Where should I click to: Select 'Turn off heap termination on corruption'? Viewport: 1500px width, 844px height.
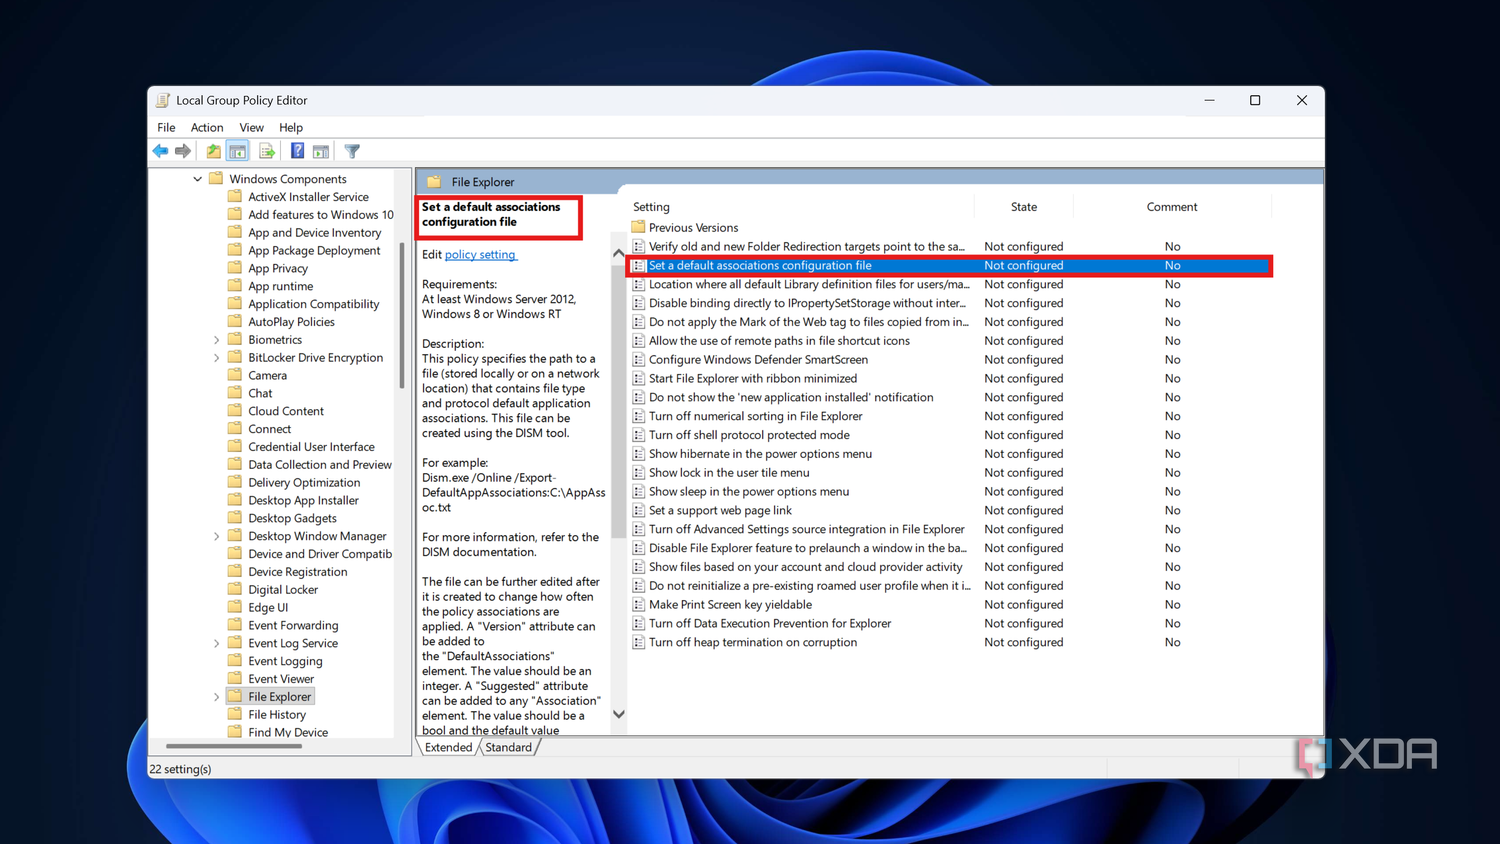tap(753, 642)
